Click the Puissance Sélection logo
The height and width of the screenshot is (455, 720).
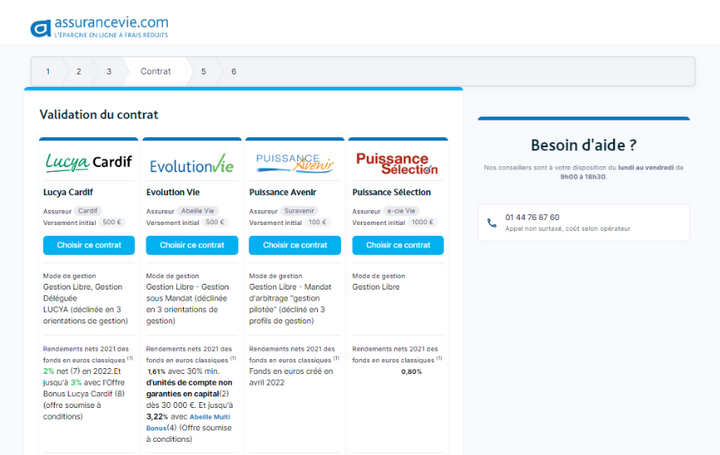tap(397, 163)
